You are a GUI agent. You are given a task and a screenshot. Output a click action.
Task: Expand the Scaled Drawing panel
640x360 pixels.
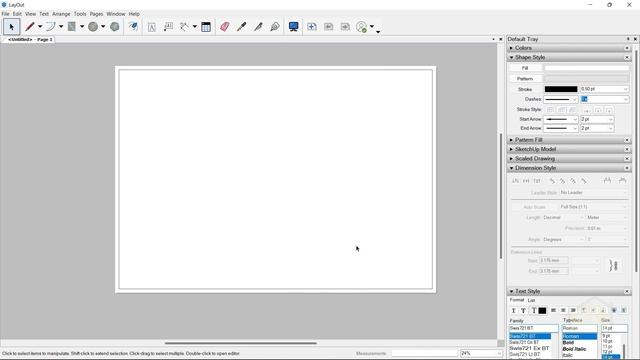pyautogui.click(x=511, y=159)
